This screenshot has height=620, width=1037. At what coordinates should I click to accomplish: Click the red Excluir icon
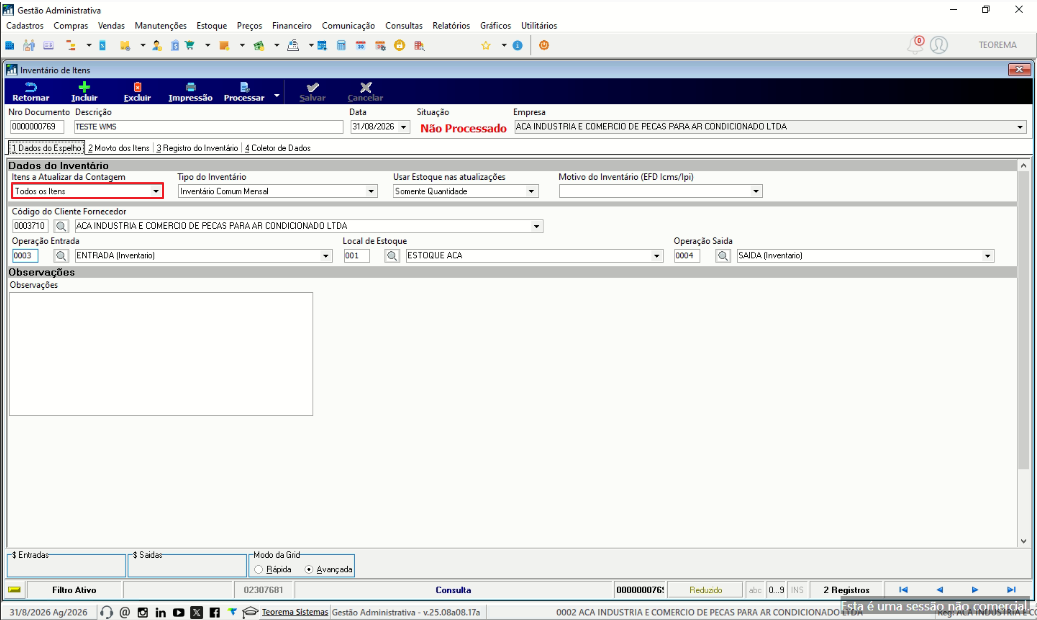(137, 87)
